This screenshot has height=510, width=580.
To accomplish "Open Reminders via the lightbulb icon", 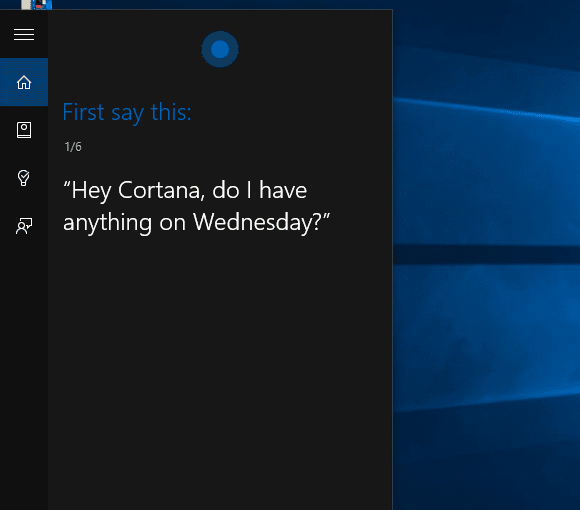I will [x=24, y=178].
